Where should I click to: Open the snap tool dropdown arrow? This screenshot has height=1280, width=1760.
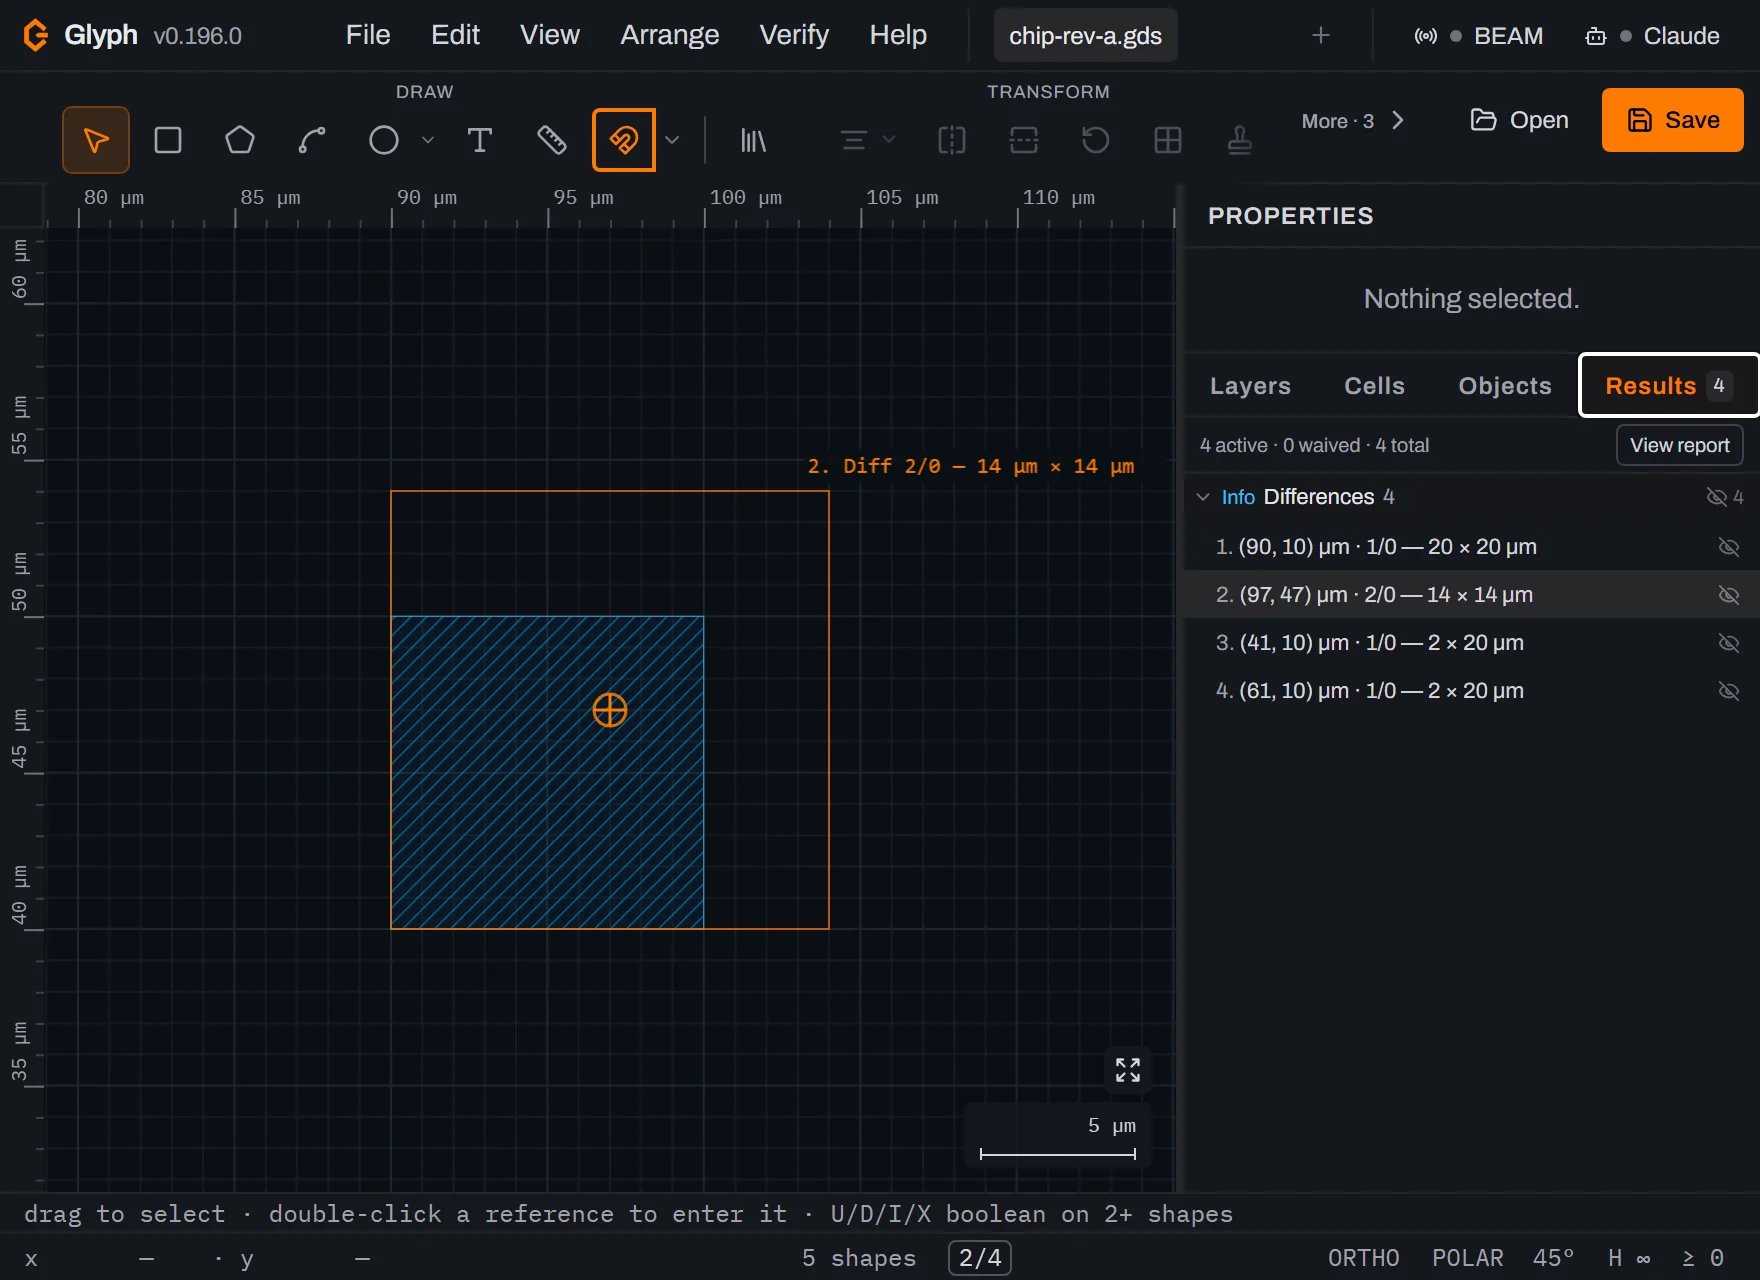coord(672,140)
